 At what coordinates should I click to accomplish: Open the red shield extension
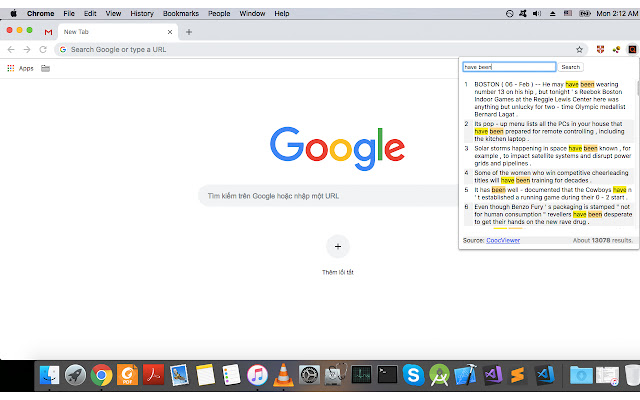[x=600, y=49]
